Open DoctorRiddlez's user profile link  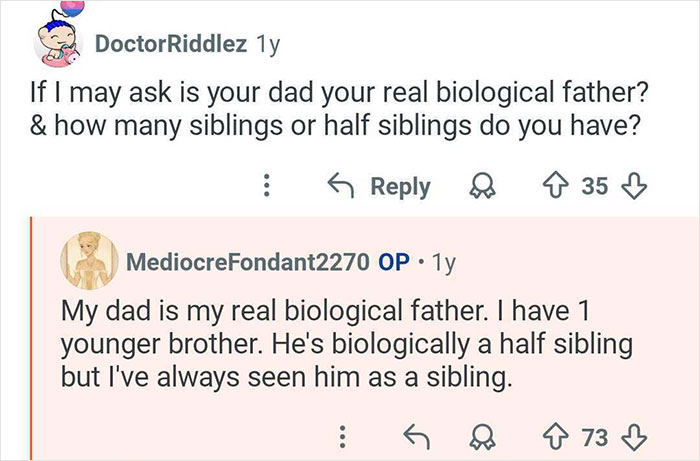[170, 44]
